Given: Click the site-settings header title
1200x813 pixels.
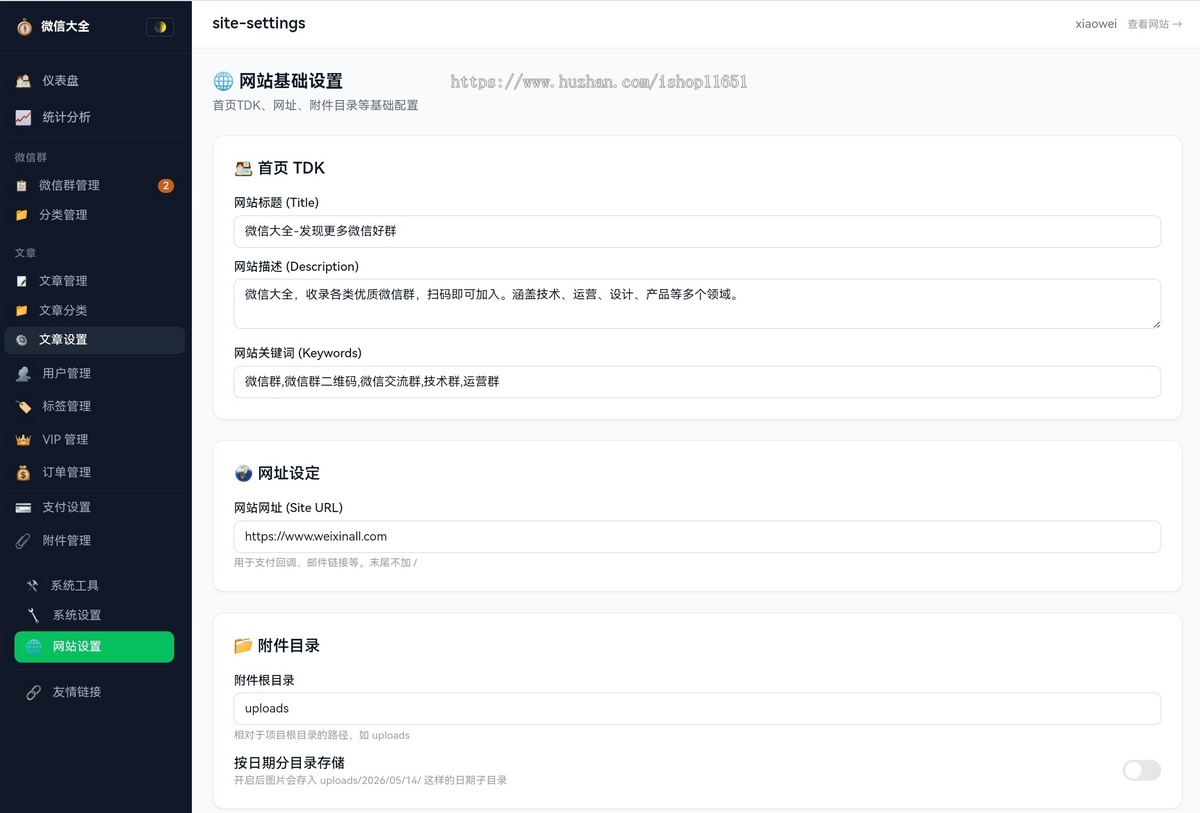Looking at the screenshot, I should (259, 23).
